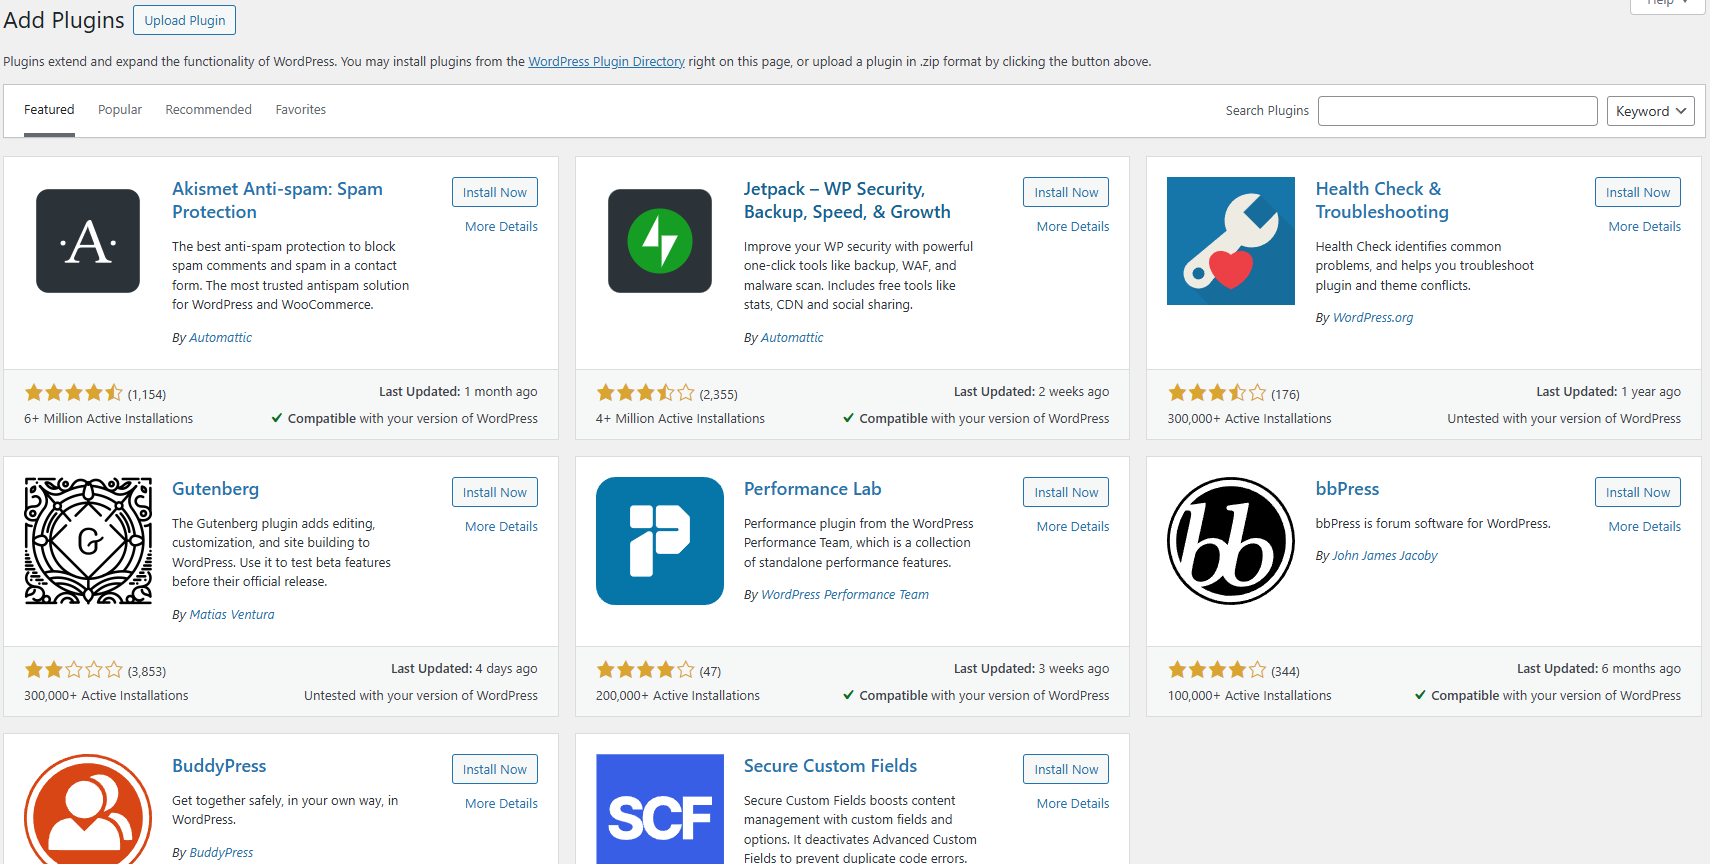Select the Performance Lab plugin icon
Image resolution: width=1710 pixels, height=864 pixels.
[x=660, y=541]
